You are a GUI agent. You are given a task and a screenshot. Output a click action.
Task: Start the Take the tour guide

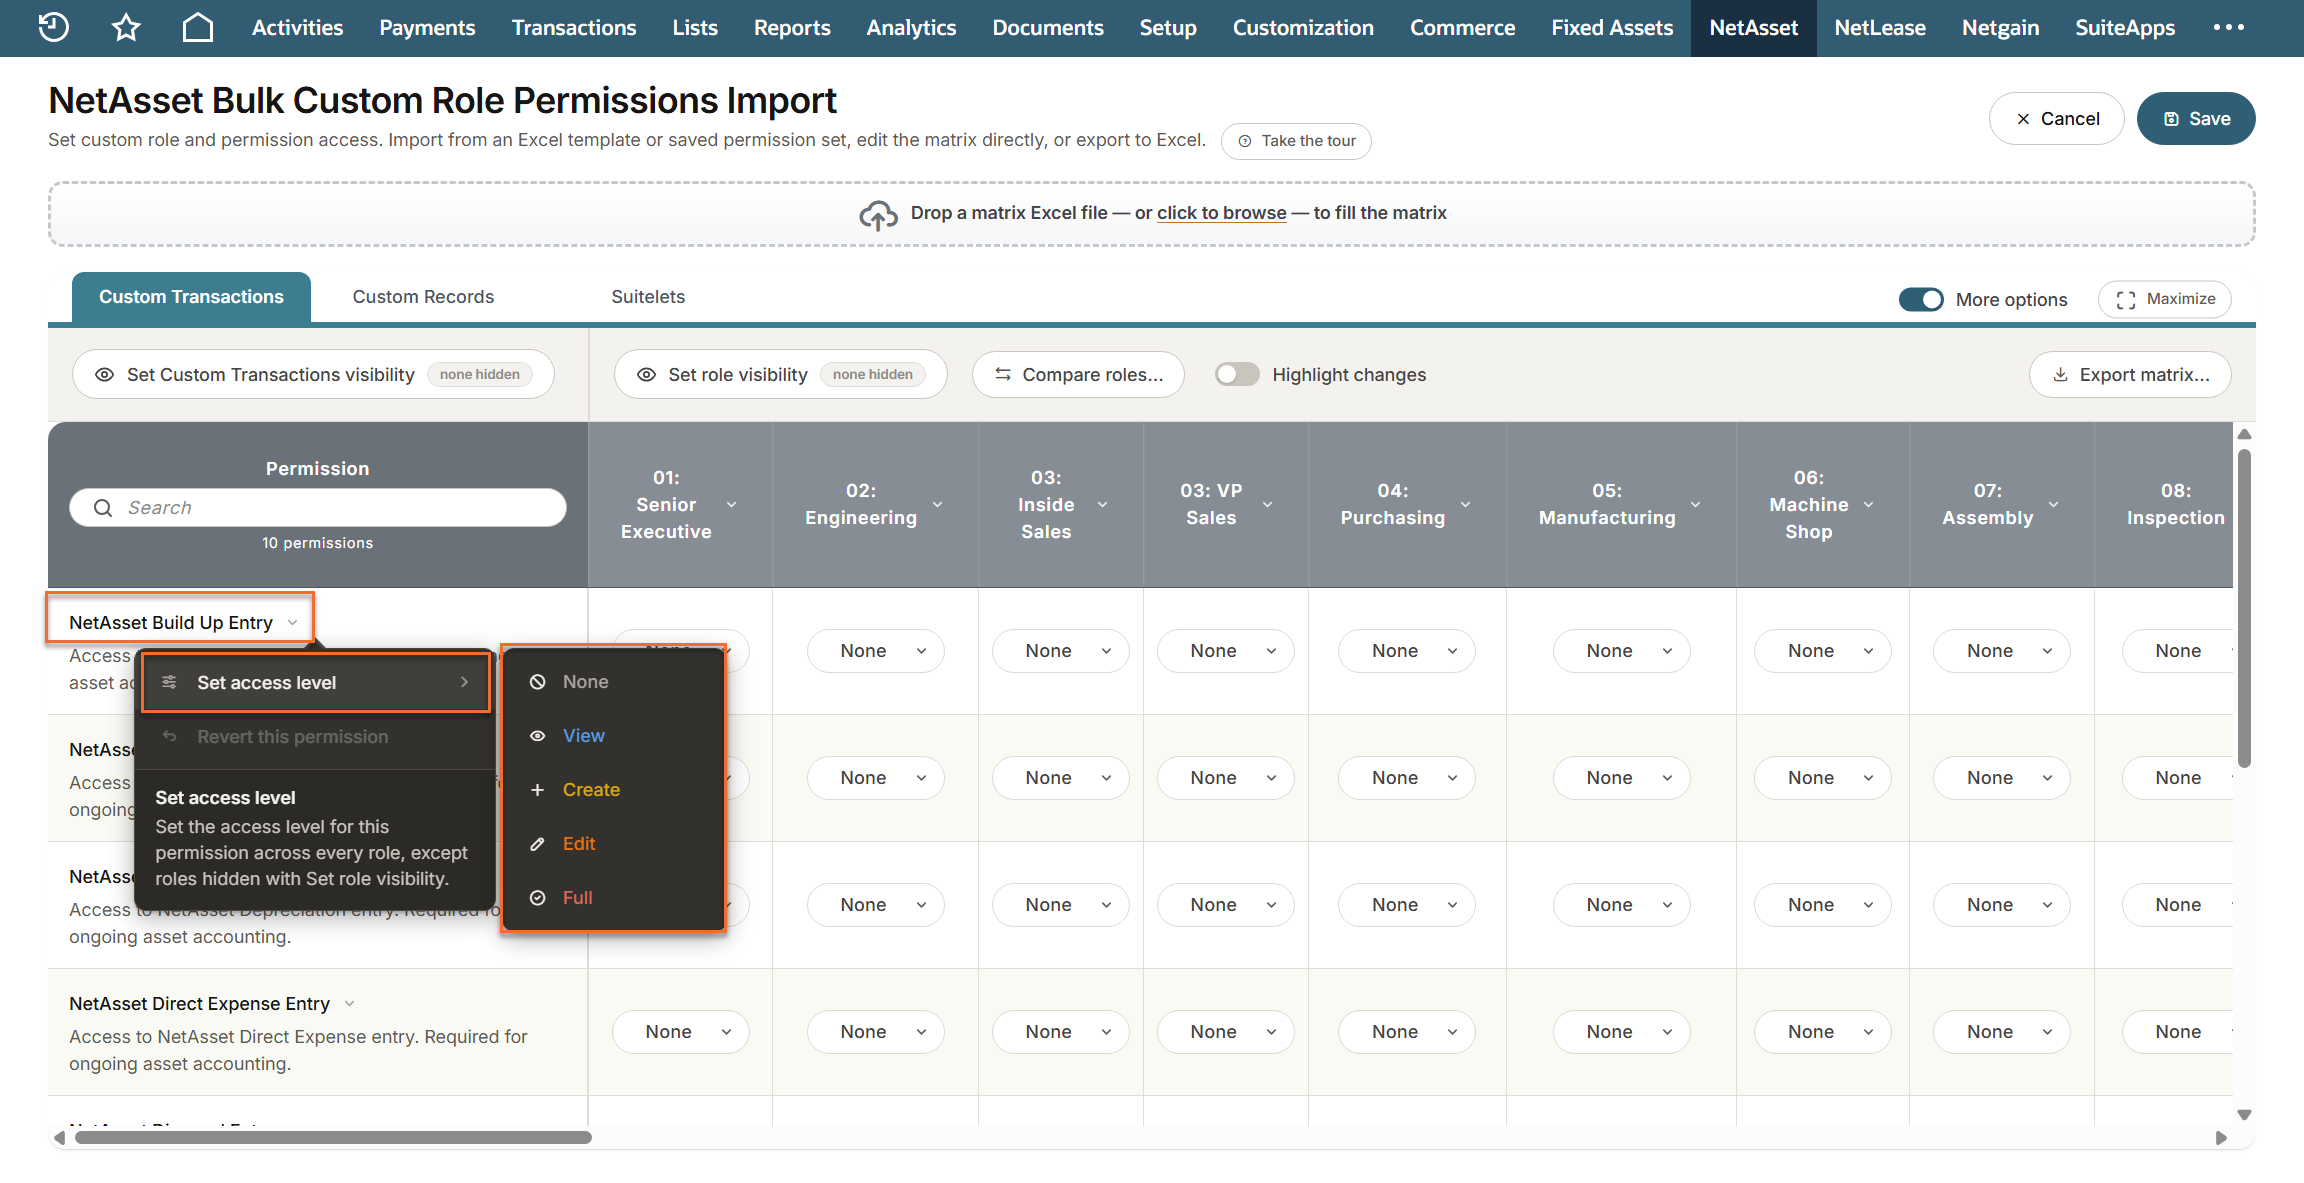coord(1296,141)
